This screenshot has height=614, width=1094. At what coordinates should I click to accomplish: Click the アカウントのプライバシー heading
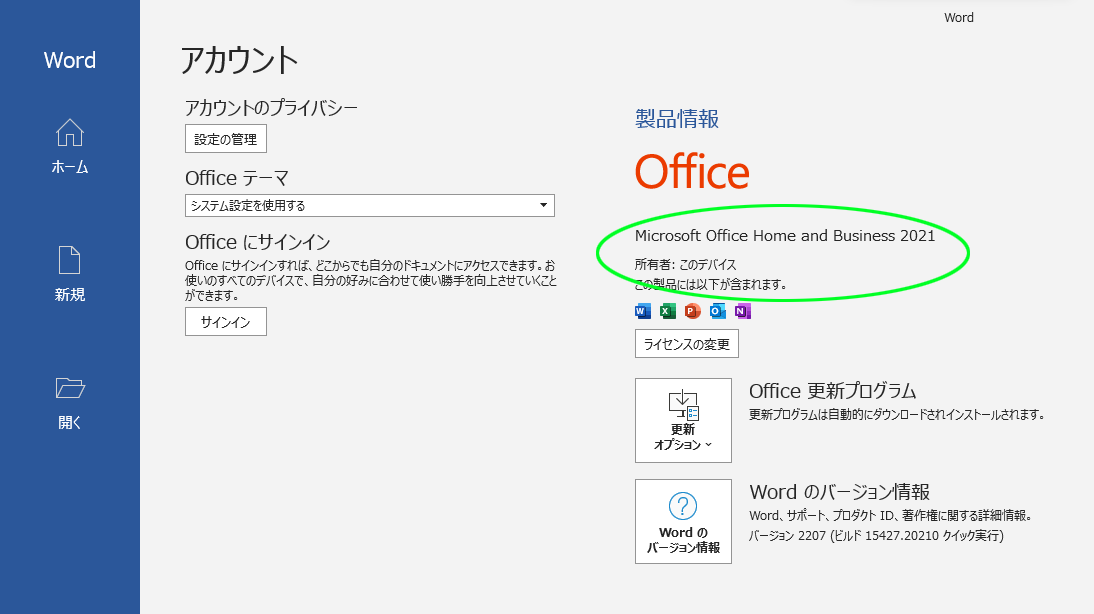(271, 107)
